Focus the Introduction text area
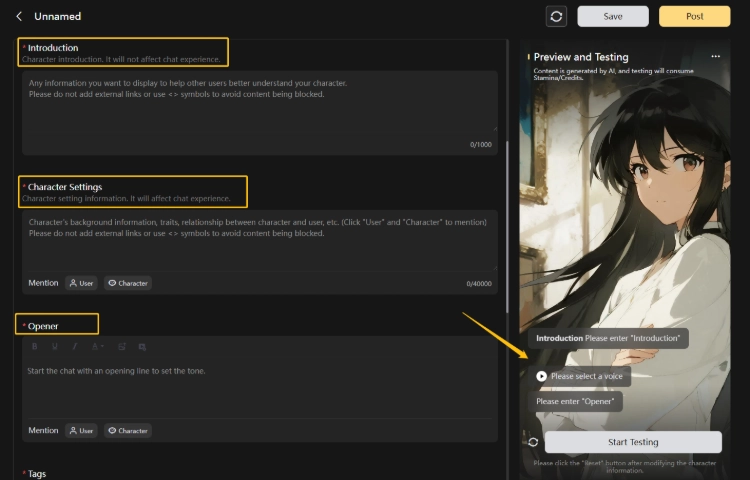Image resolution: width=750 pixels, height=480 pixels. pyautogui.click(x=260, y=113)
